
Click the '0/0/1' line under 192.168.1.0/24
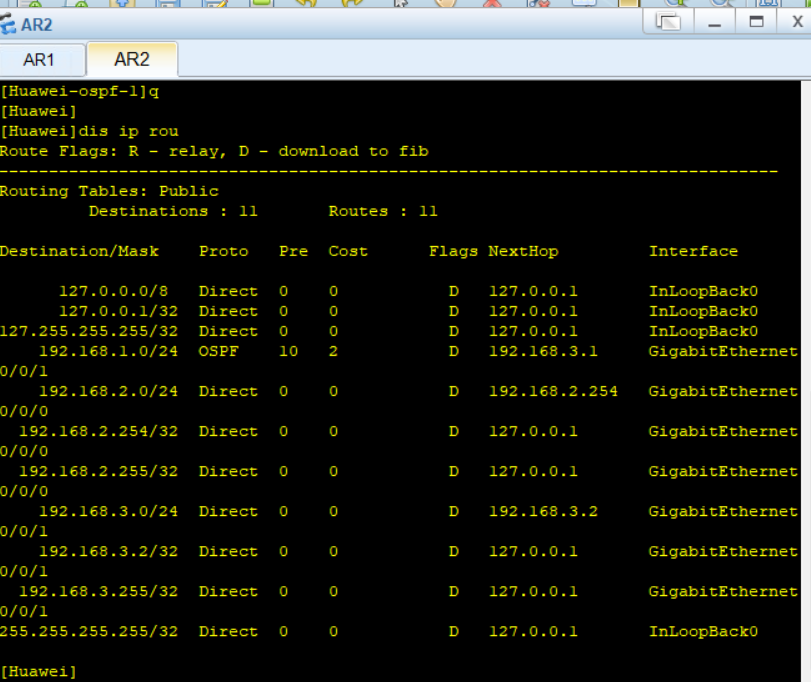click(24, 371)
